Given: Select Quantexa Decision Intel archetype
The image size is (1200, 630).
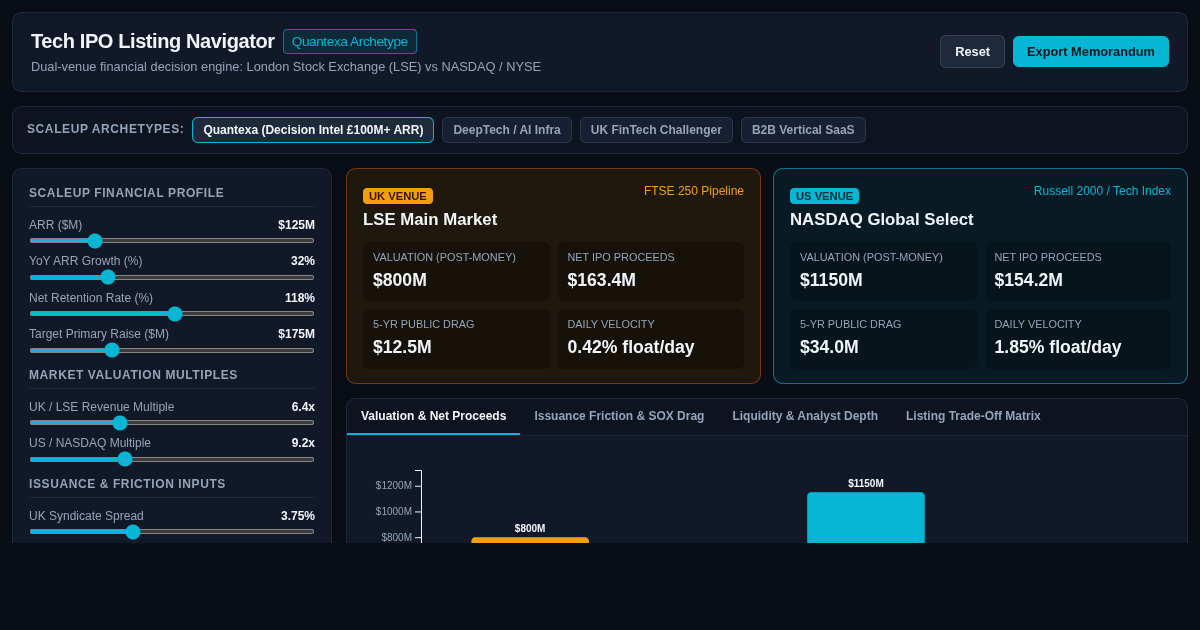Looking at the screenshot, I should click(x=313, y=130).
